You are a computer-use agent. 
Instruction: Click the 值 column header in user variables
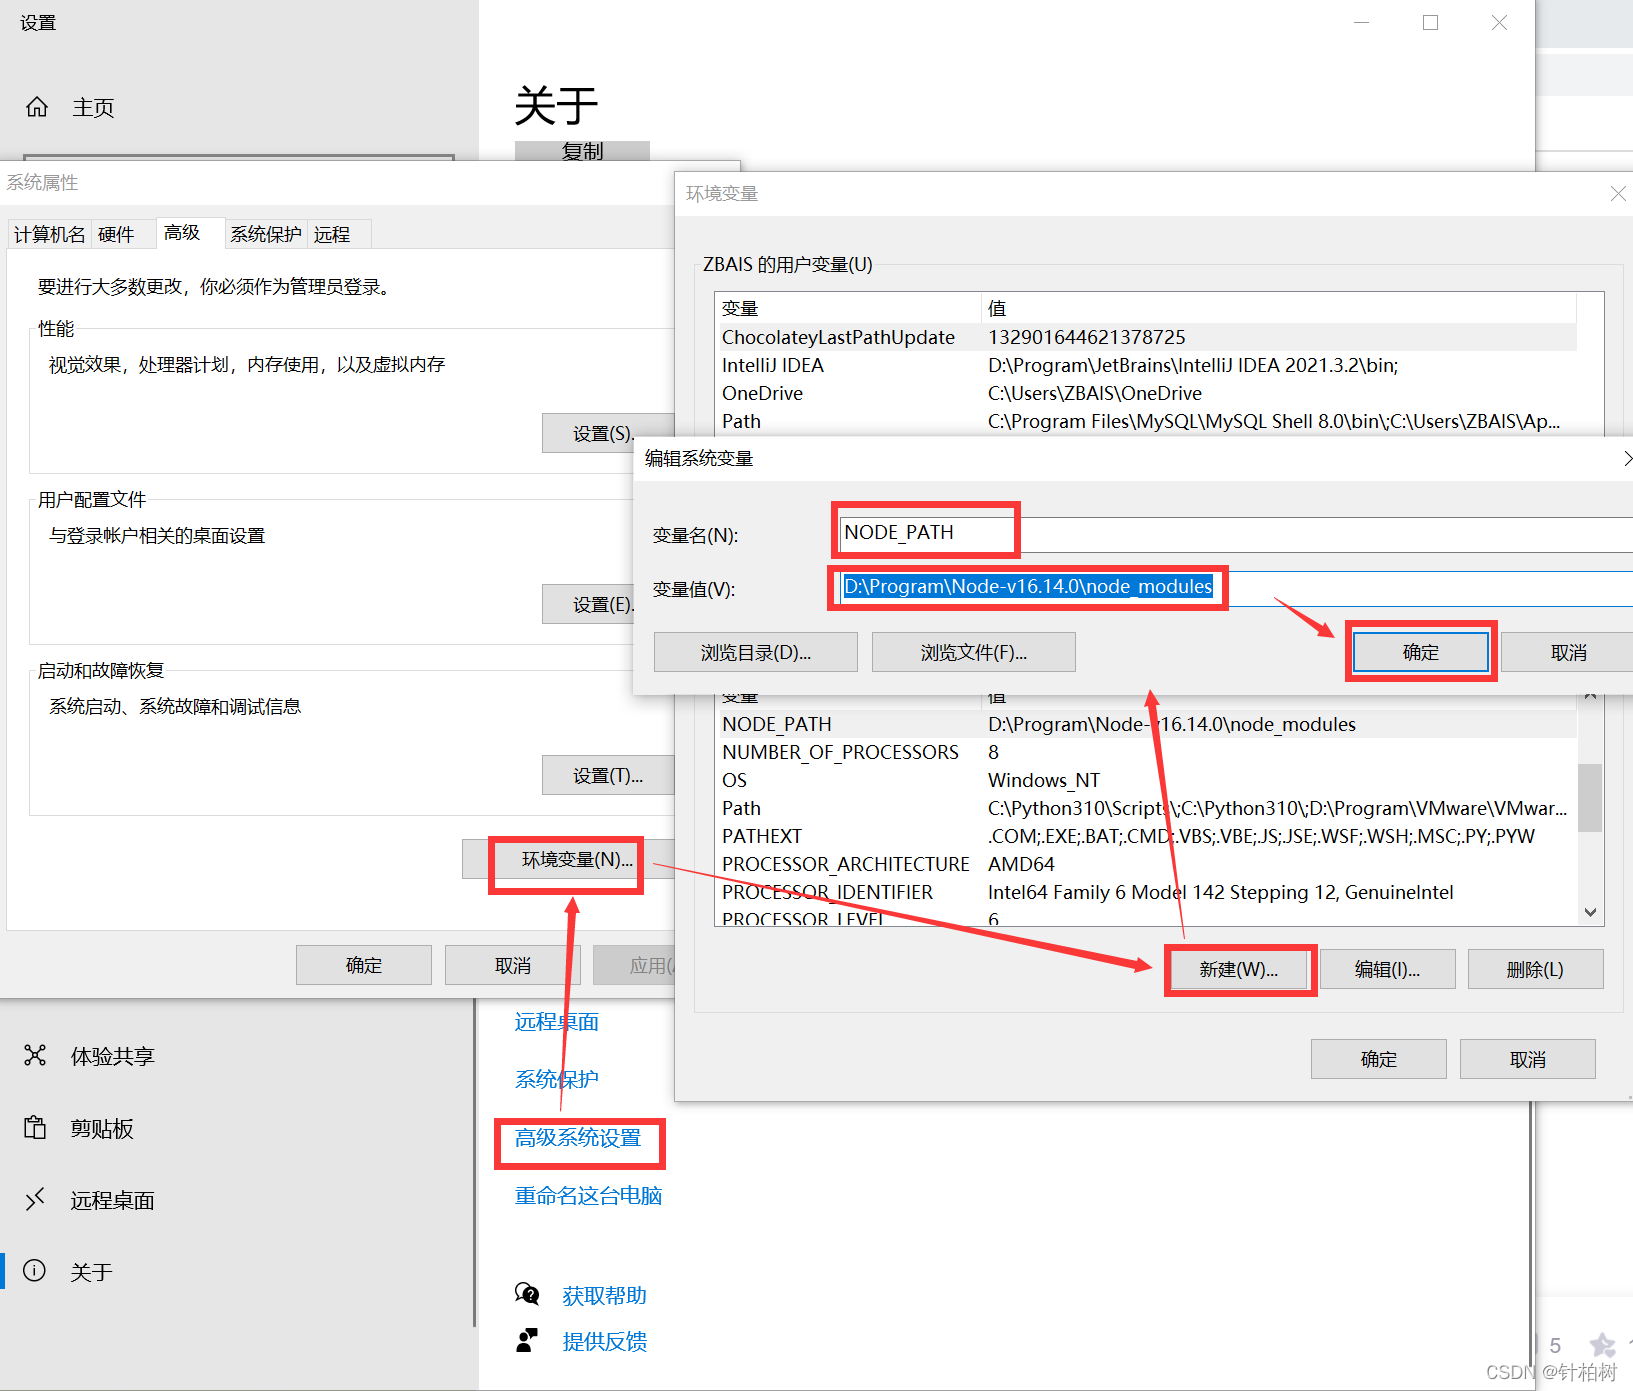(x=1279, y=308)
